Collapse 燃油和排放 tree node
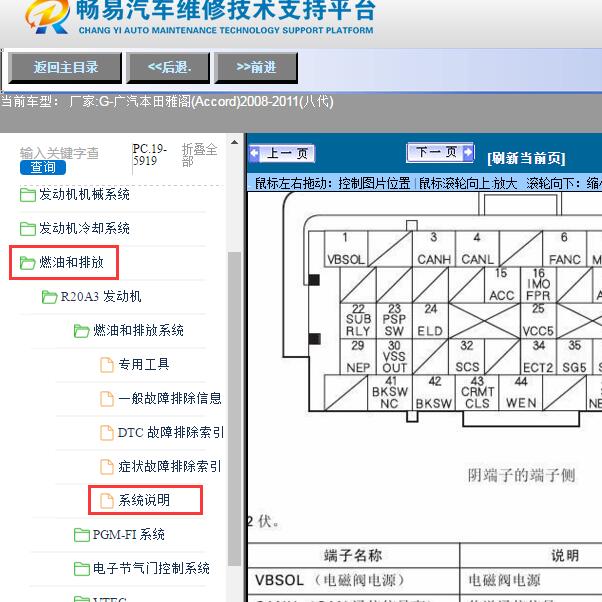Viewport: 602px width, 602px height. click(71, 263)
